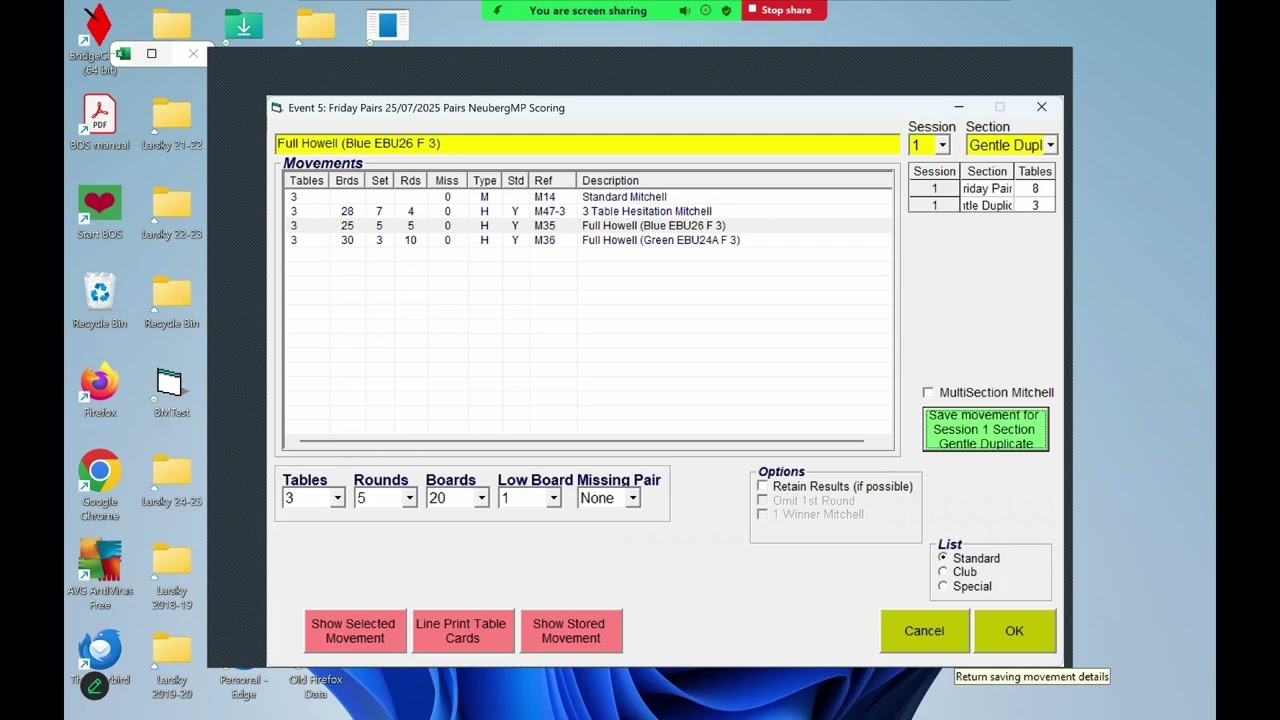The image size is (1280, 720).
Task: Tick Retain Results (if possible)
Action: [x=763, y=486]
